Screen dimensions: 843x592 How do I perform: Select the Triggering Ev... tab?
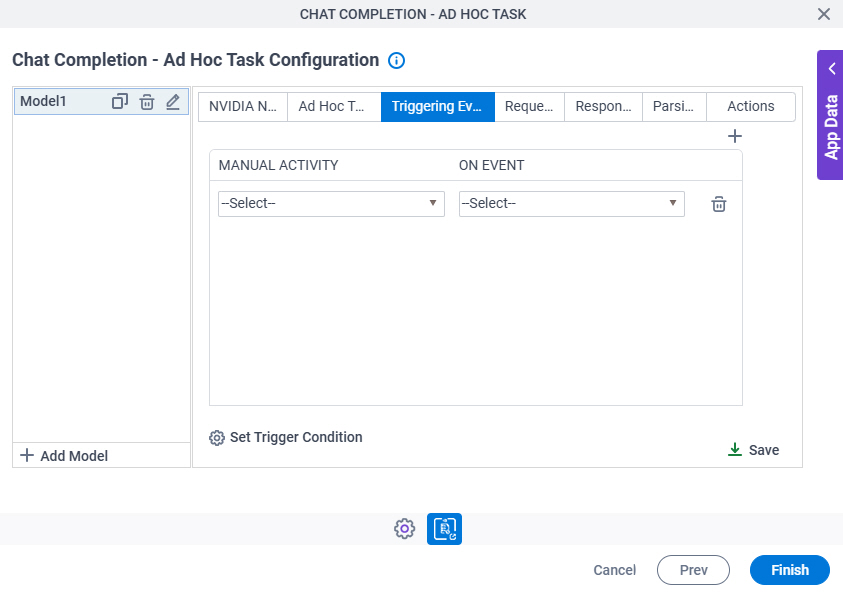click(438, 106)
